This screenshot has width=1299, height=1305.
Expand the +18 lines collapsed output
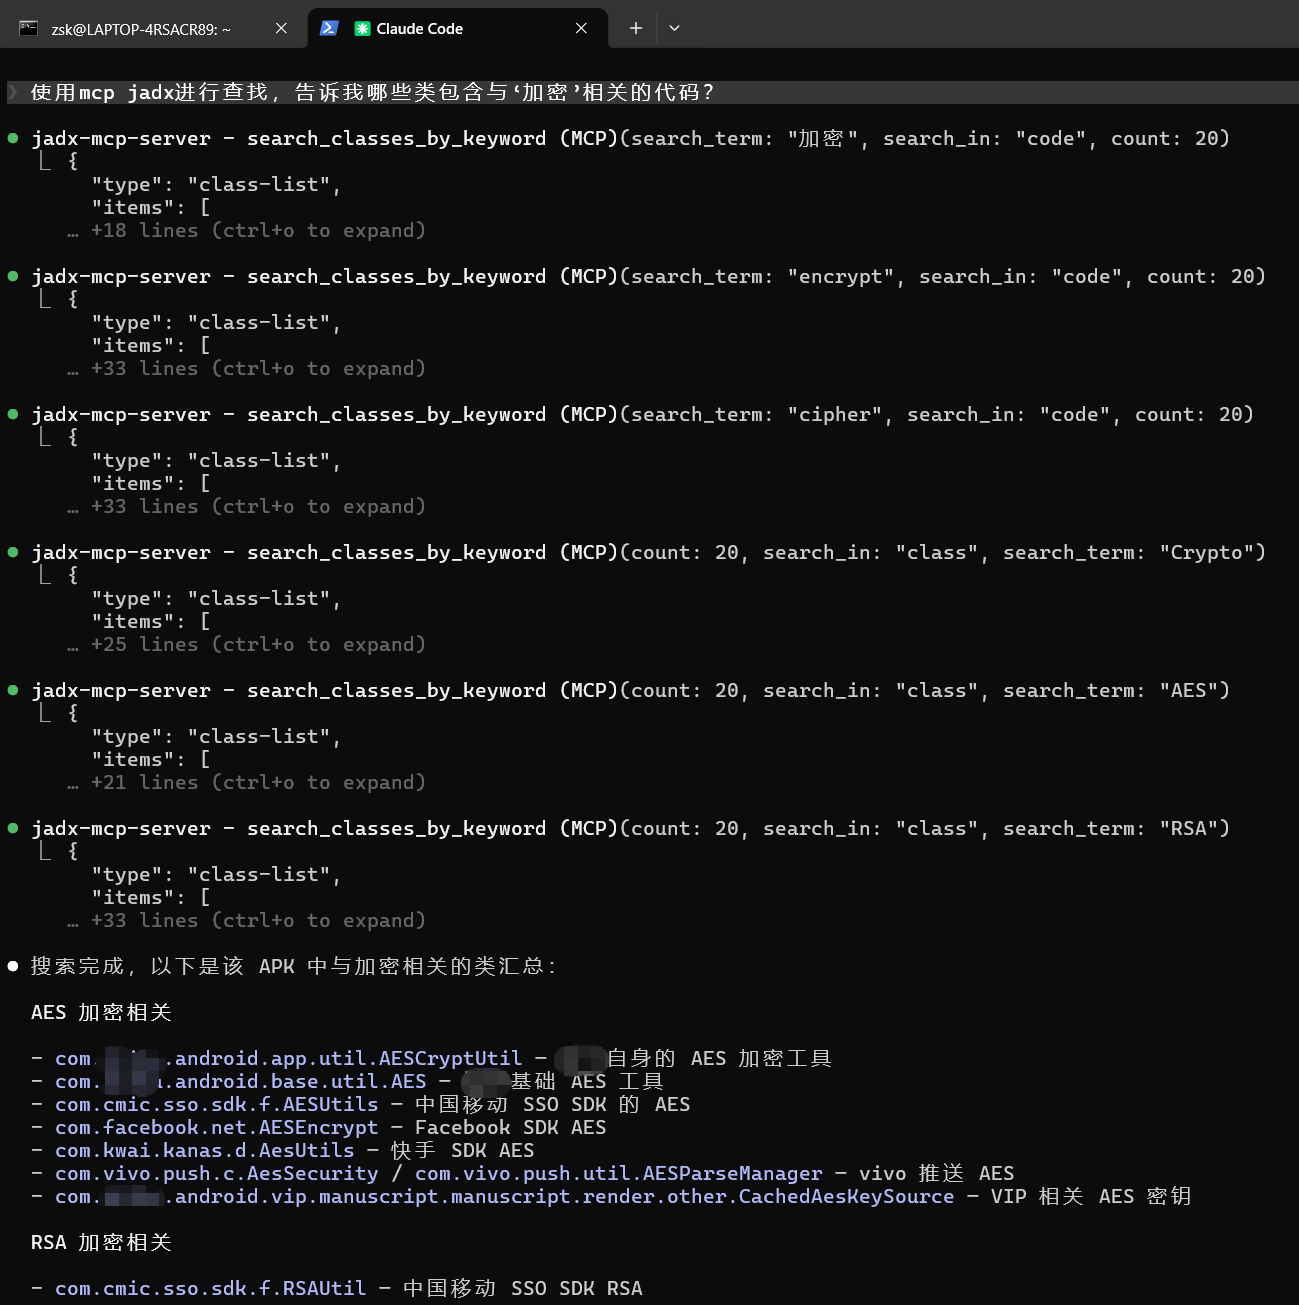257,231
